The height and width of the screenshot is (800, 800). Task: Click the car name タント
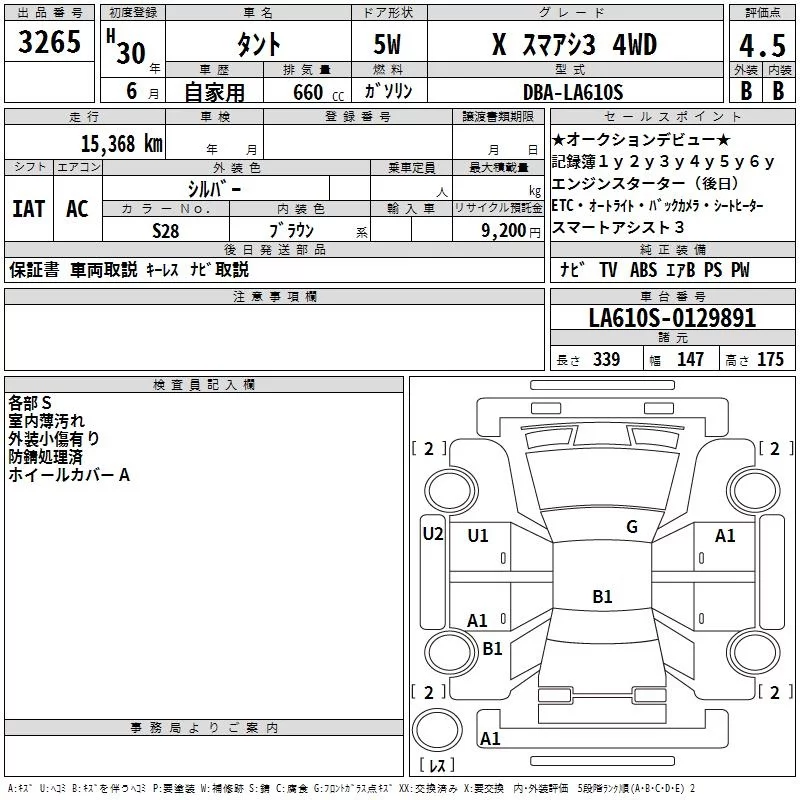click(258, 44)
